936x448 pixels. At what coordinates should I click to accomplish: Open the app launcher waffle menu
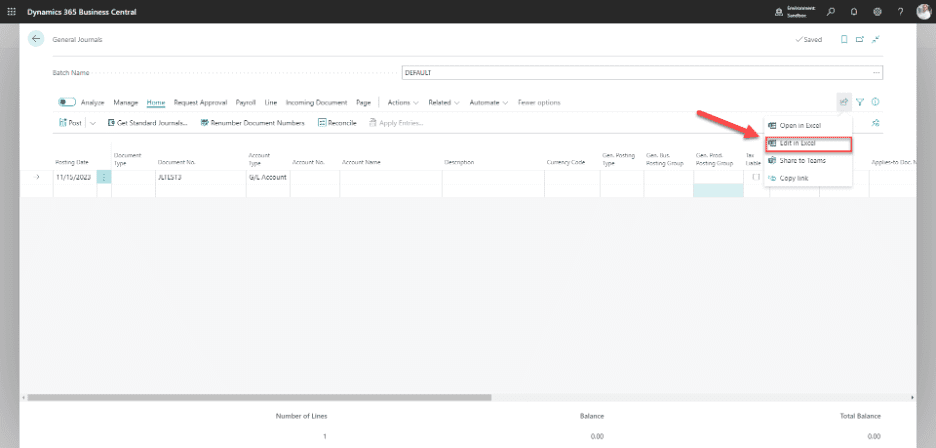(12, 11)
